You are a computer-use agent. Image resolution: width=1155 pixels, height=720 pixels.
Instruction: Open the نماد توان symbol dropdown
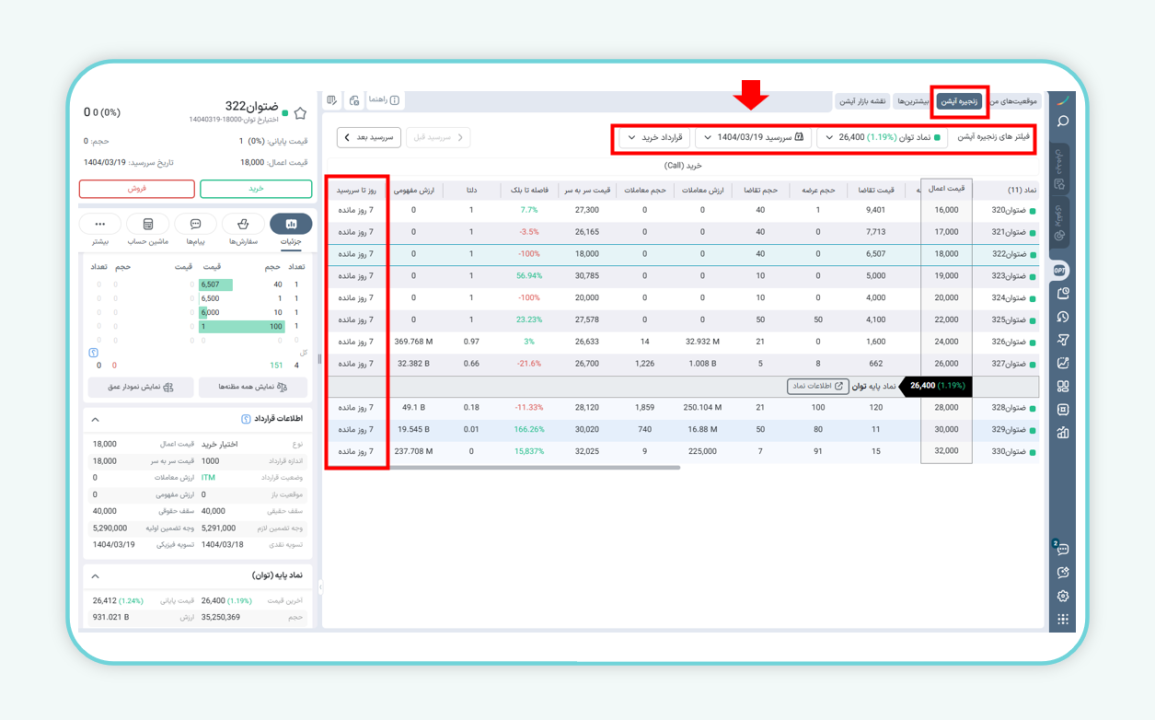click(880, 137)
